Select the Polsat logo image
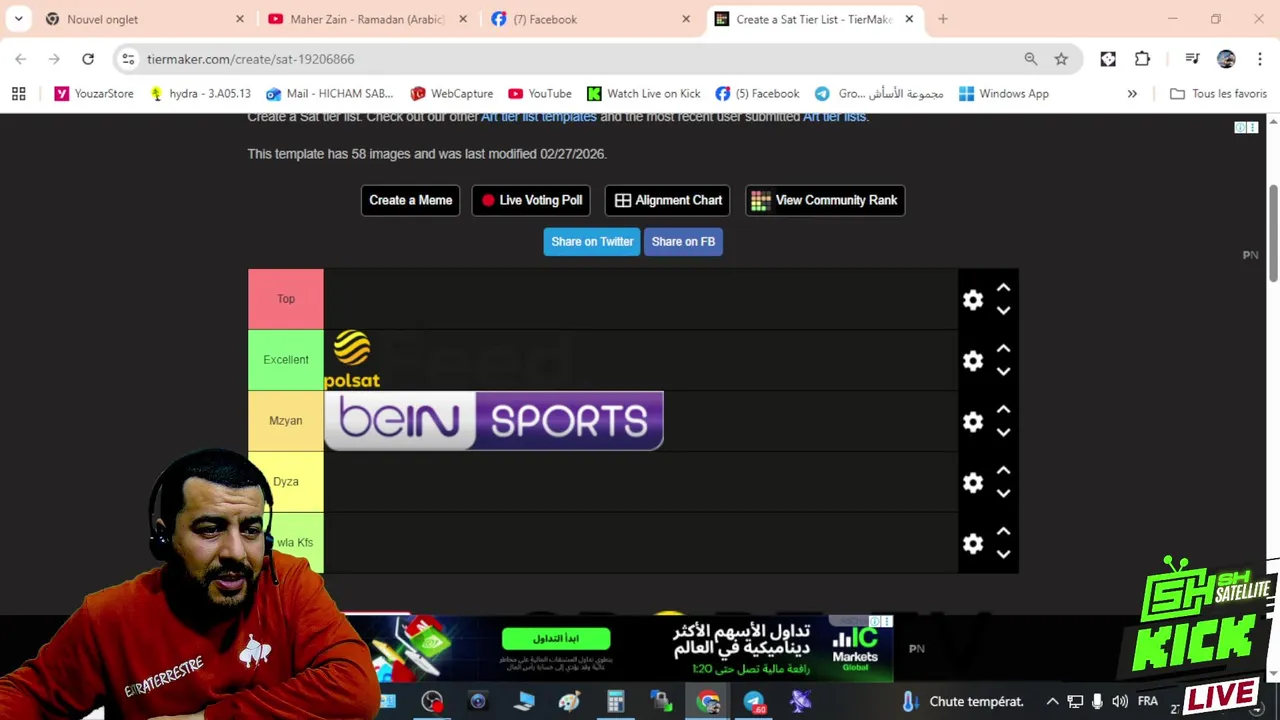1280x720 pixels. [352, 360]
